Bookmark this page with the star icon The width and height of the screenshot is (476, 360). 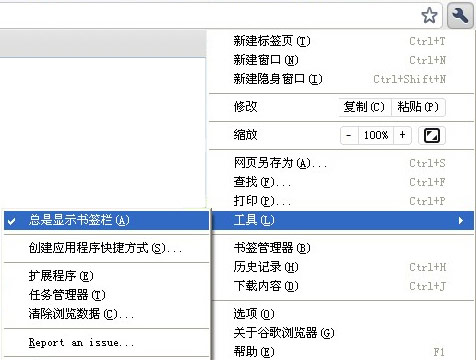point(429,15)
